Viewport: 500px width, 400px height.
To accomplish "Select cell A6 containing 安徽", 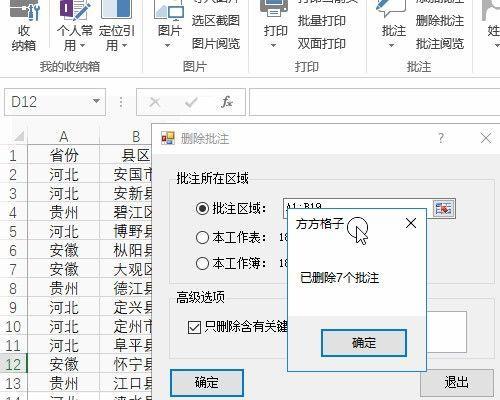I will click(64, 251).
